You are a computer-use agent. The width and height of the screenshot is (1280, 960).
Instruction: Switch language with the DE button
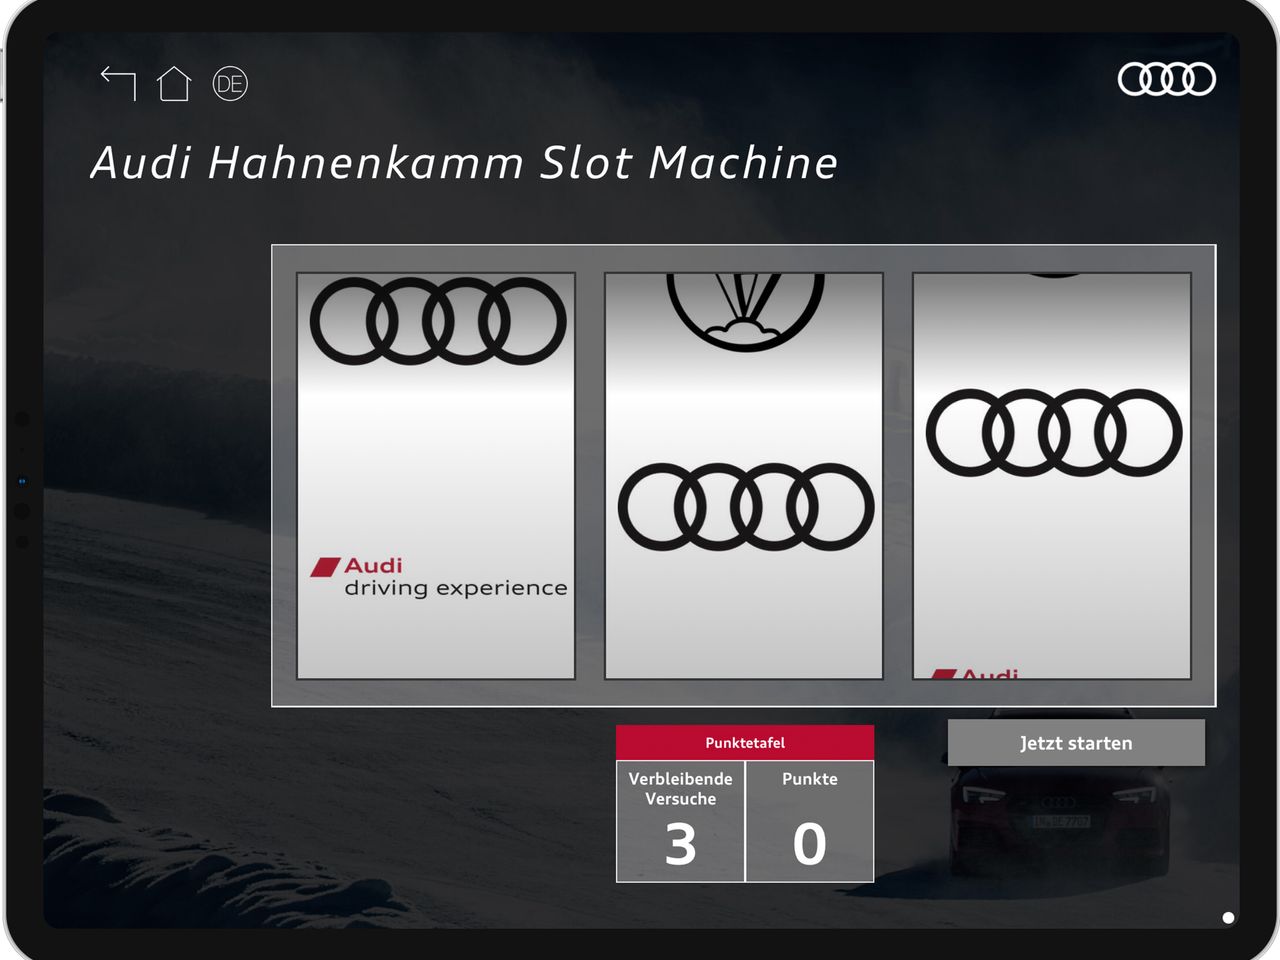point(230,84)
